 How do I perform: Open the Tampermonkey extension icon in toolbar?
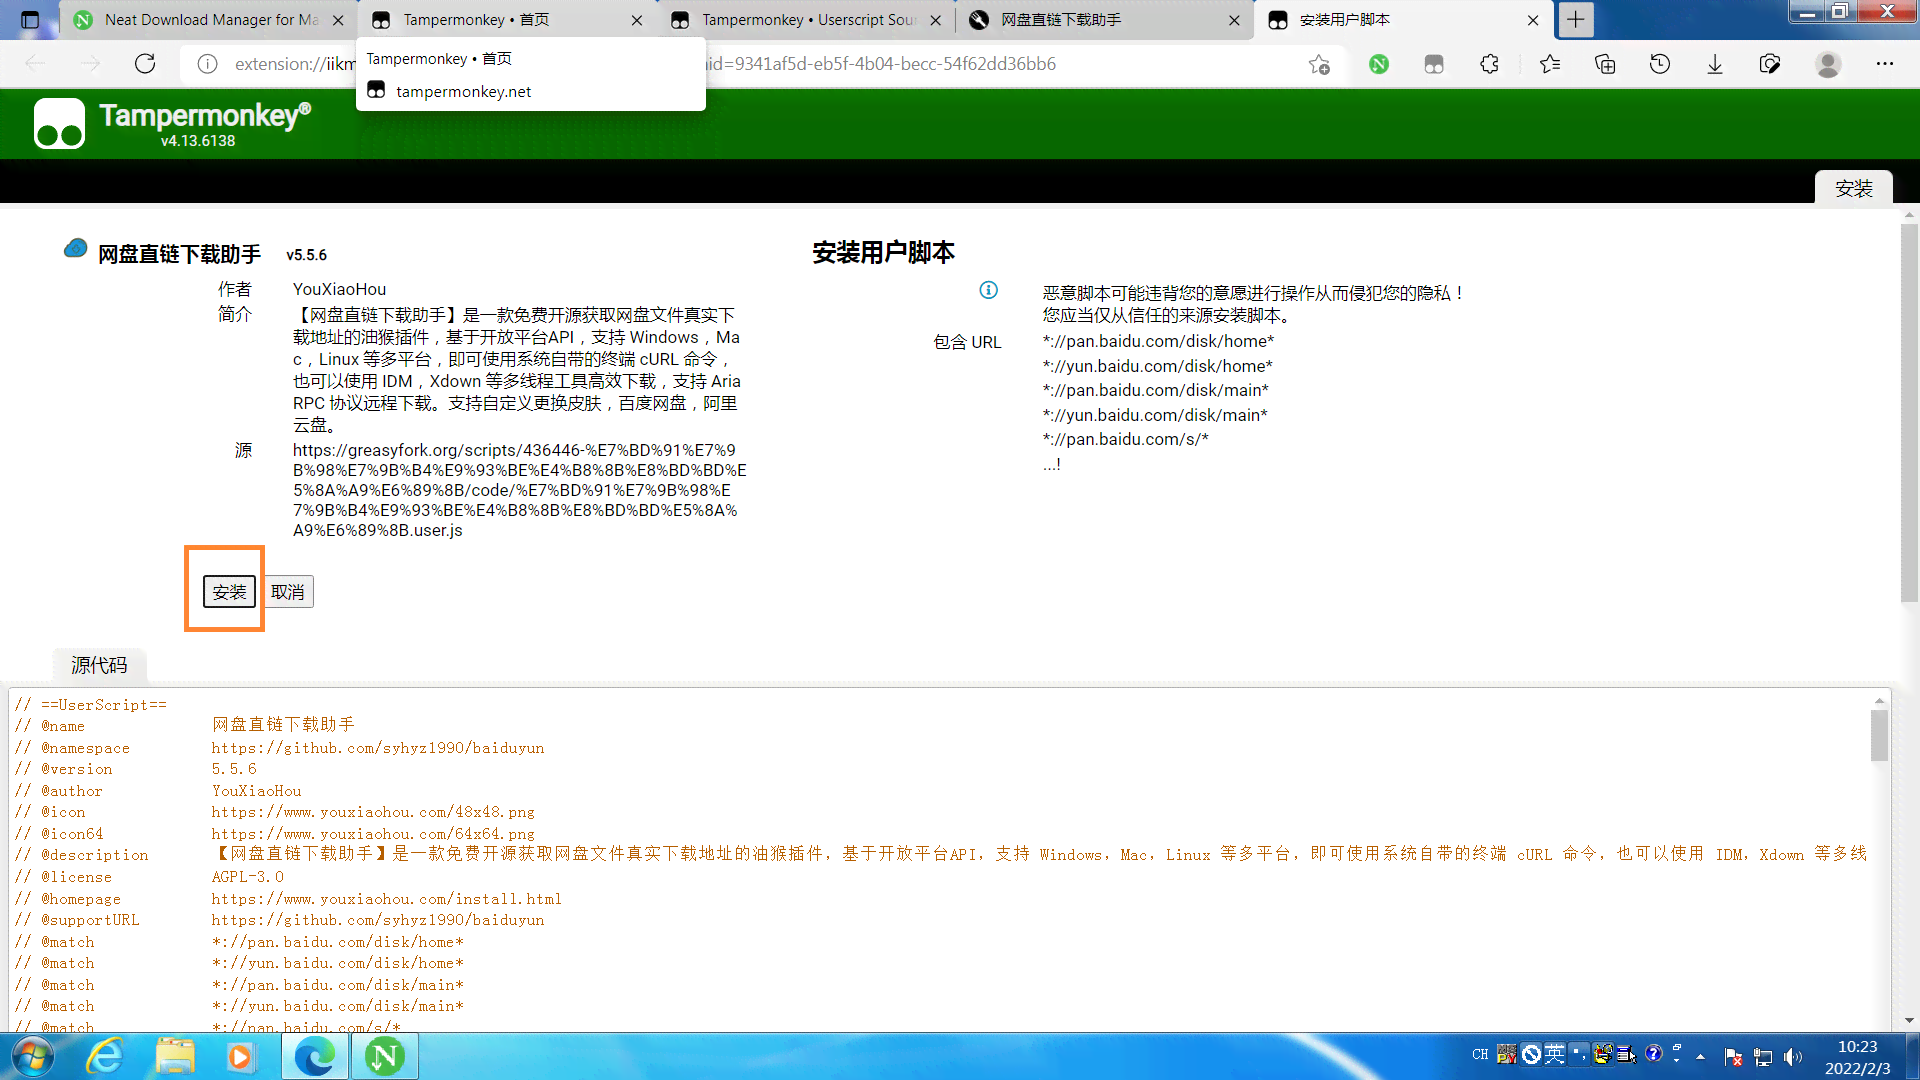[x=1434, y=64]
